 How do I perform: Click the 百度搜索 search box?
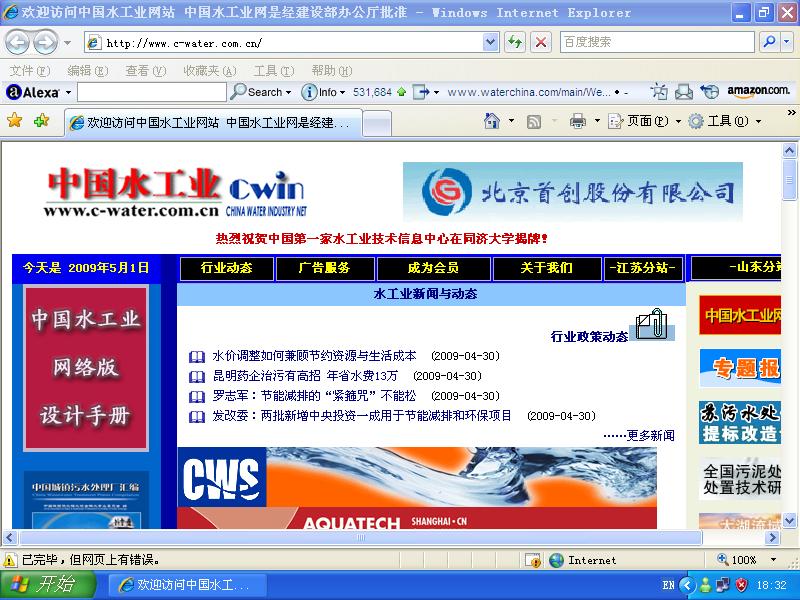(x=657, y=42)
